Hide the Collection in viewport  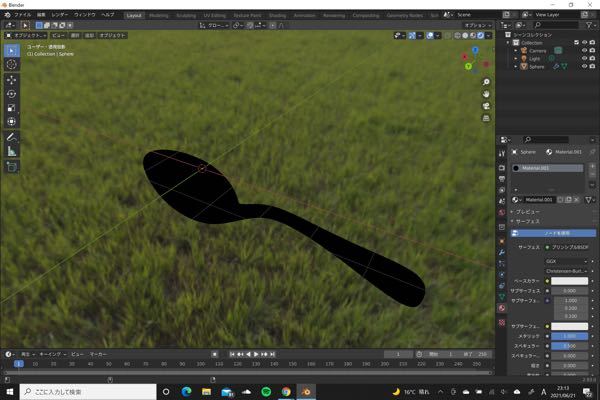tap(584, 42)
